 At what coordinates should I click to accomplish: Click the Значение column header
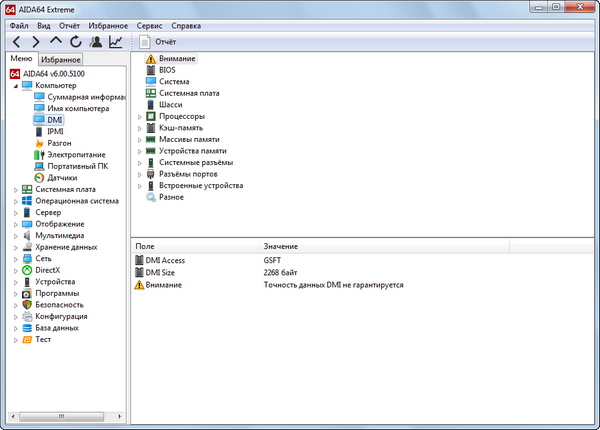pyautogui.click(x=281, y=246)
